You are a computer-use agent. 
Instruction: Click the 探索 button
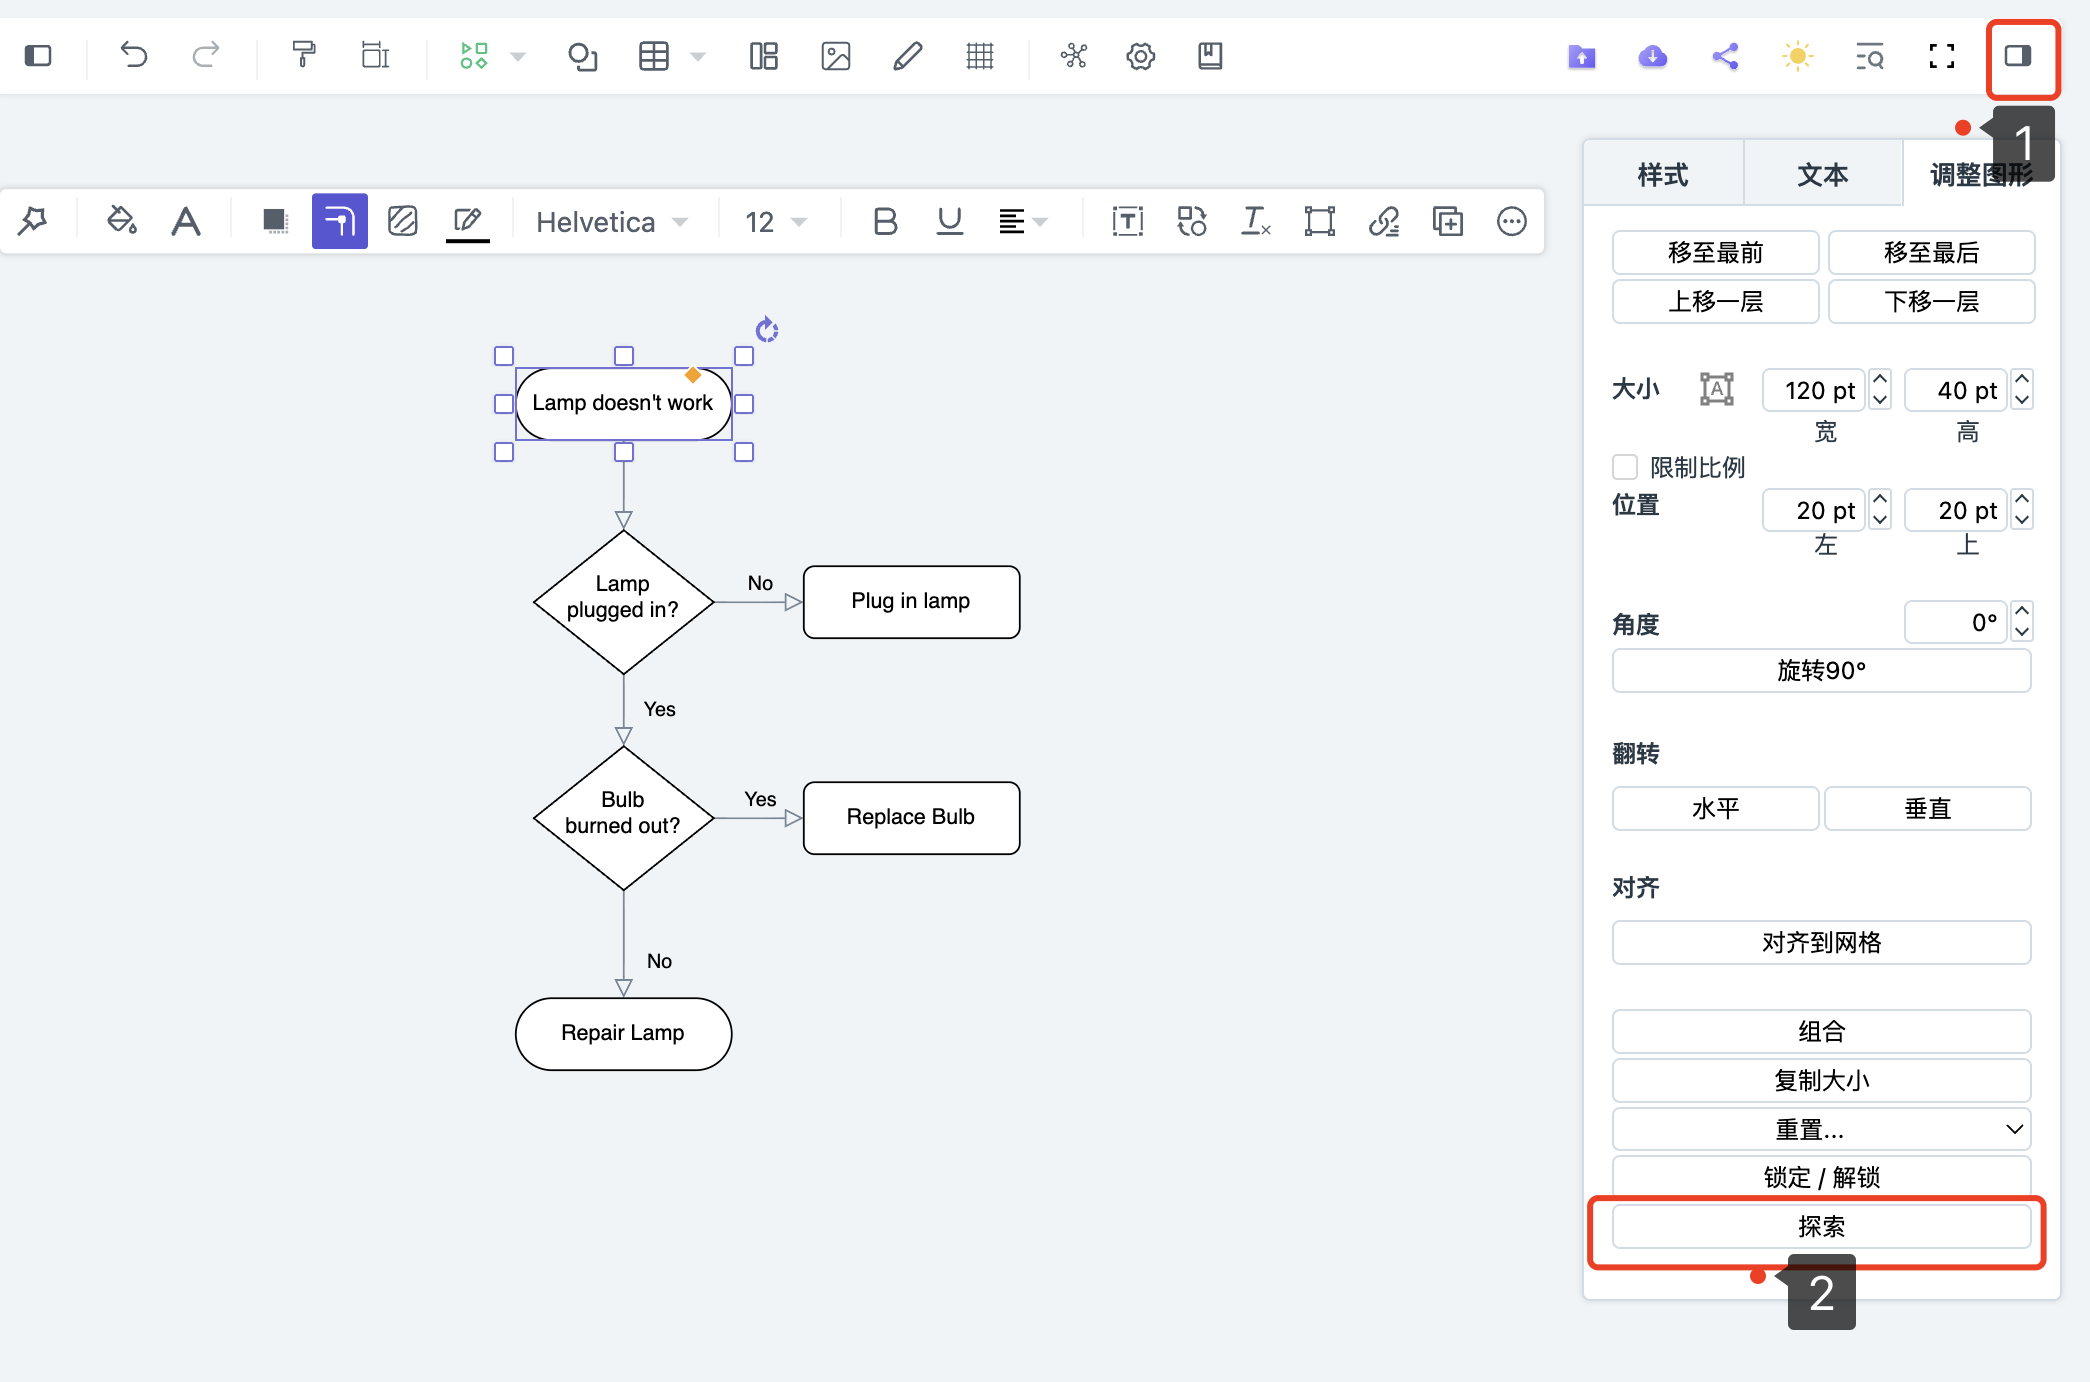point(1821,1226)
